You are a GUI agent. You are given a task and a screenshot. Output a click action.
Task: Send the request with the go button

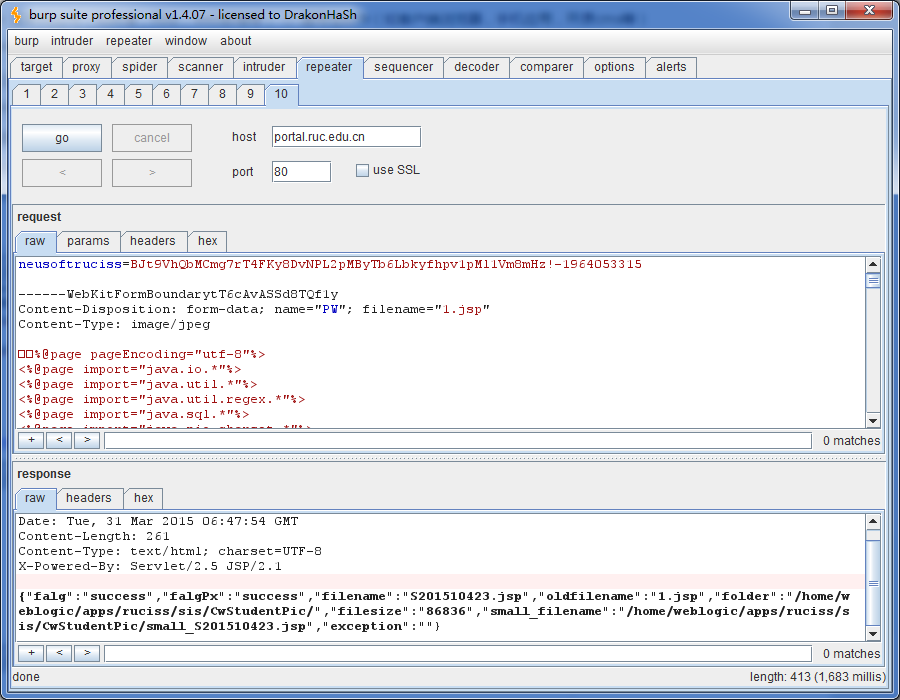(x=62, y=138)
